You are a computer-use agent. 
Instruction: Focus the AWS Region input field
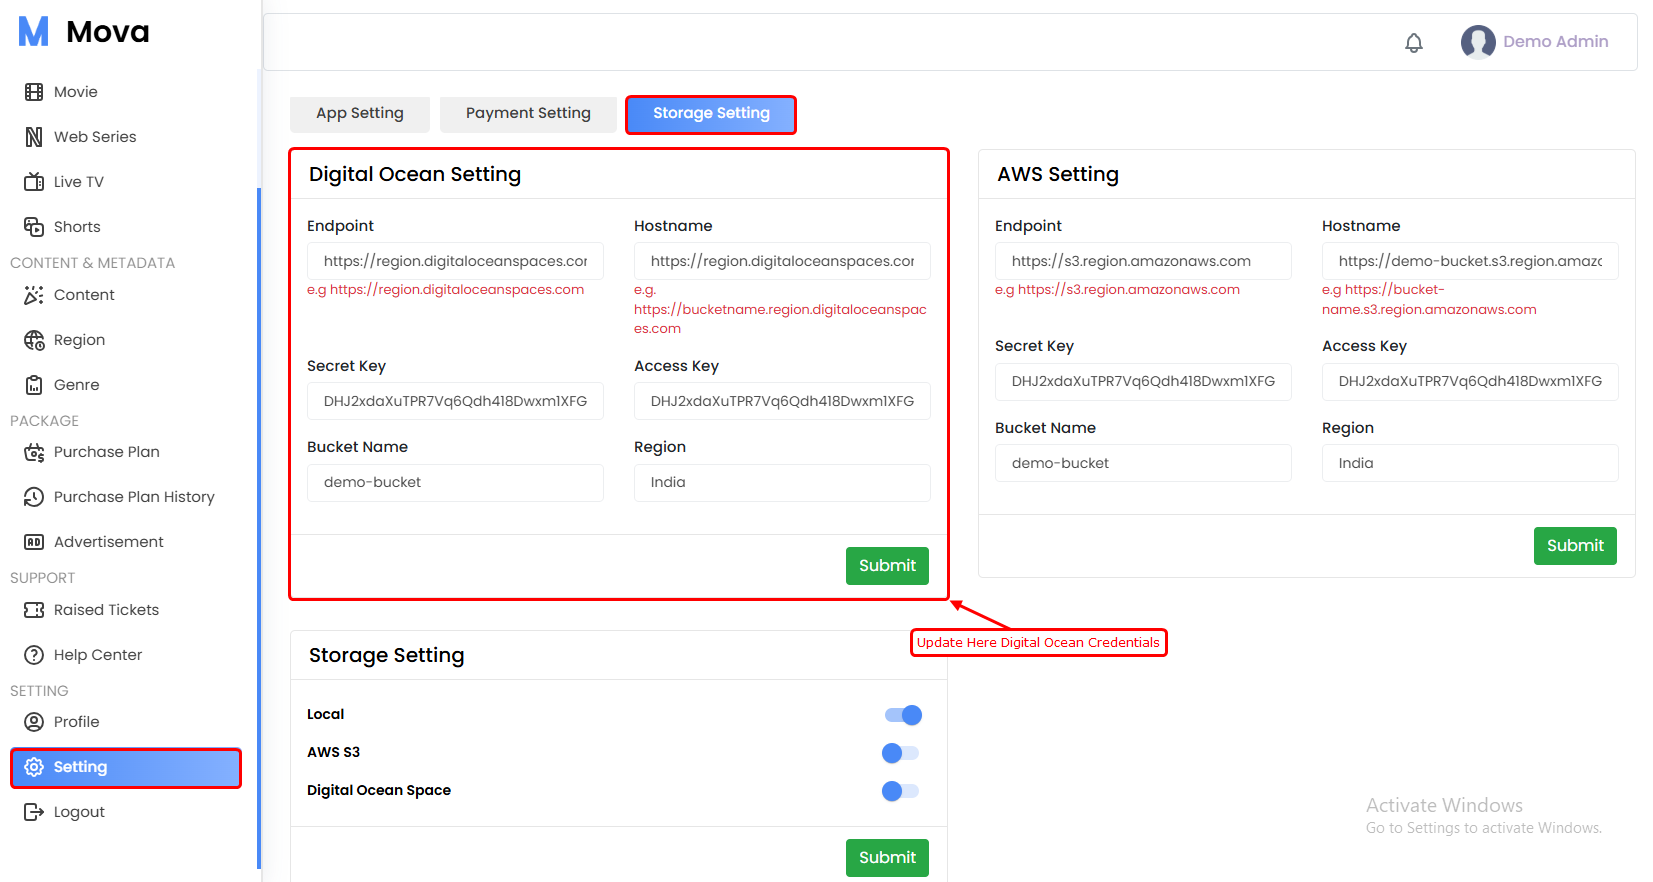pos(1469,464)
